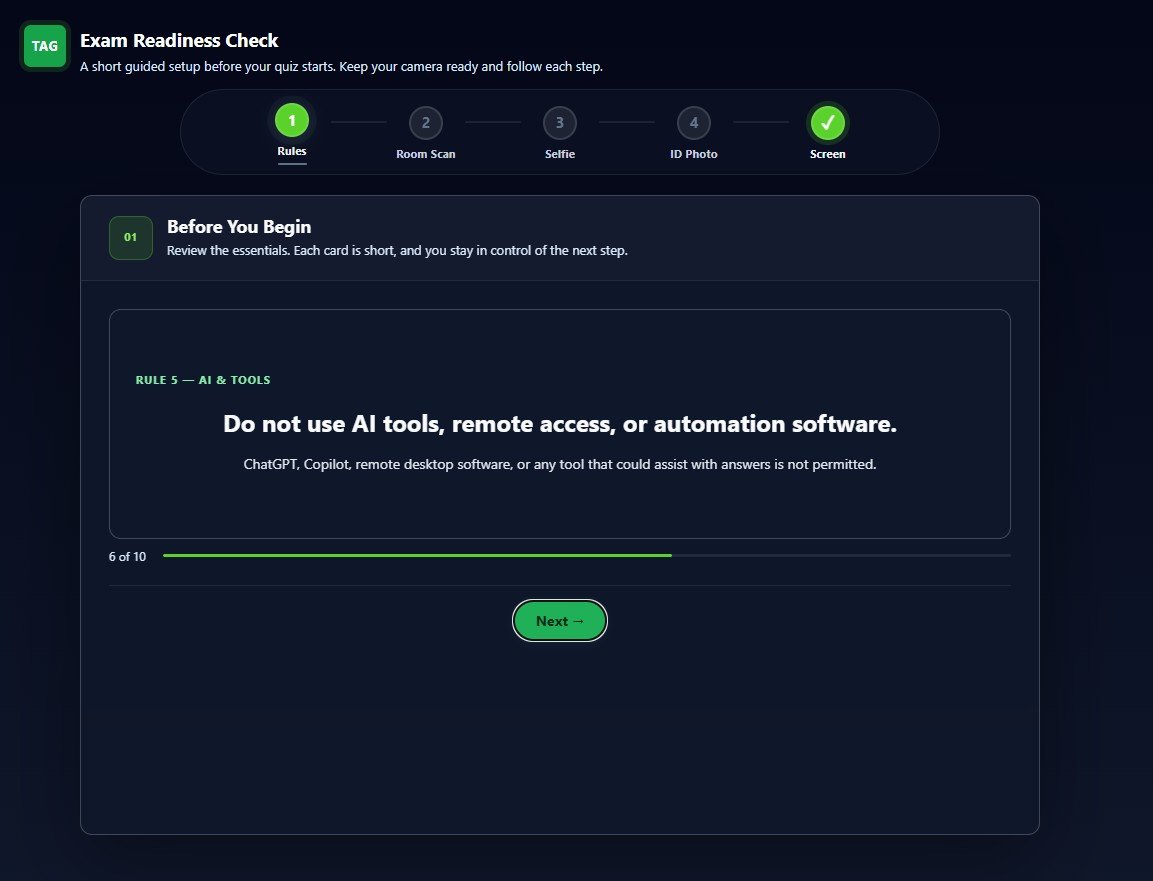Screen dimensions: 1153x881
Task: Open the Room Scan step label
Action: pos(426,154)
